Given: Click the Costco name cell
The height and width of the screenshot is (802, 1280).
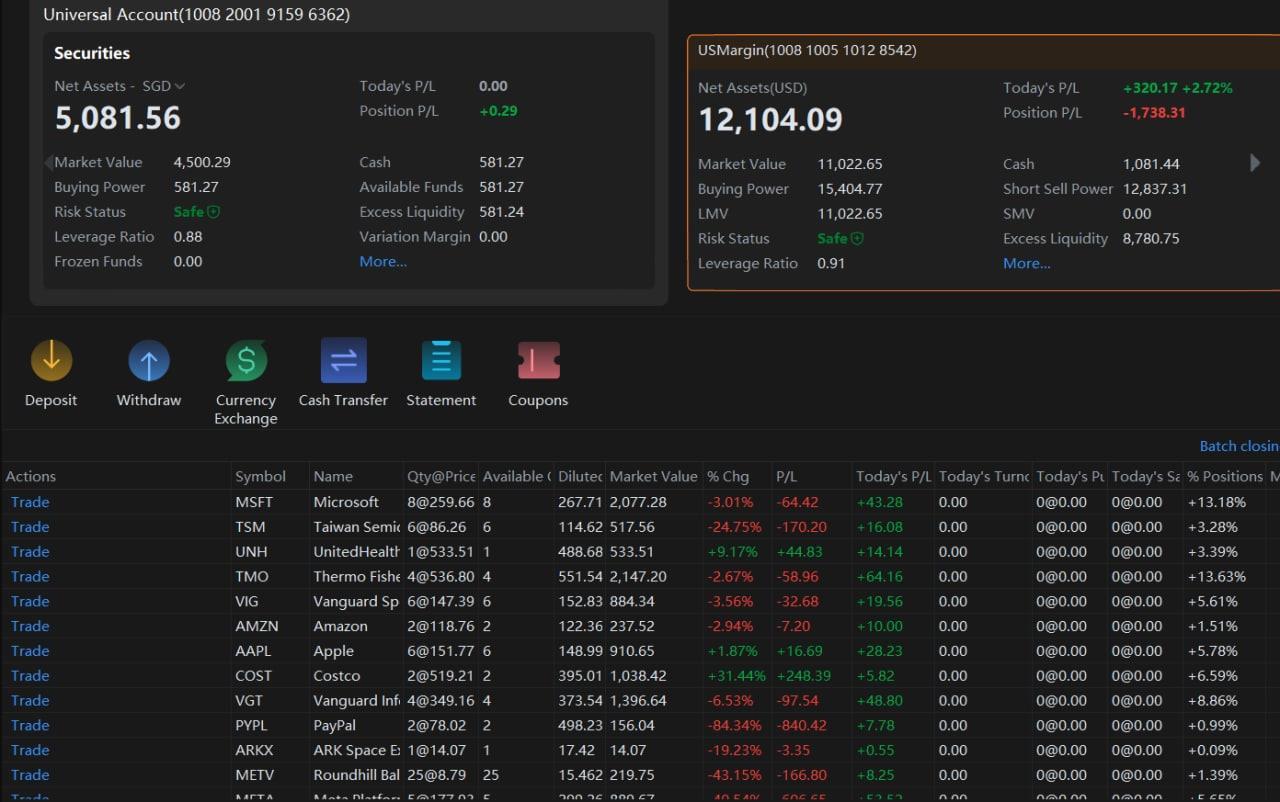Looking at the screenshot, I should 337,676.
